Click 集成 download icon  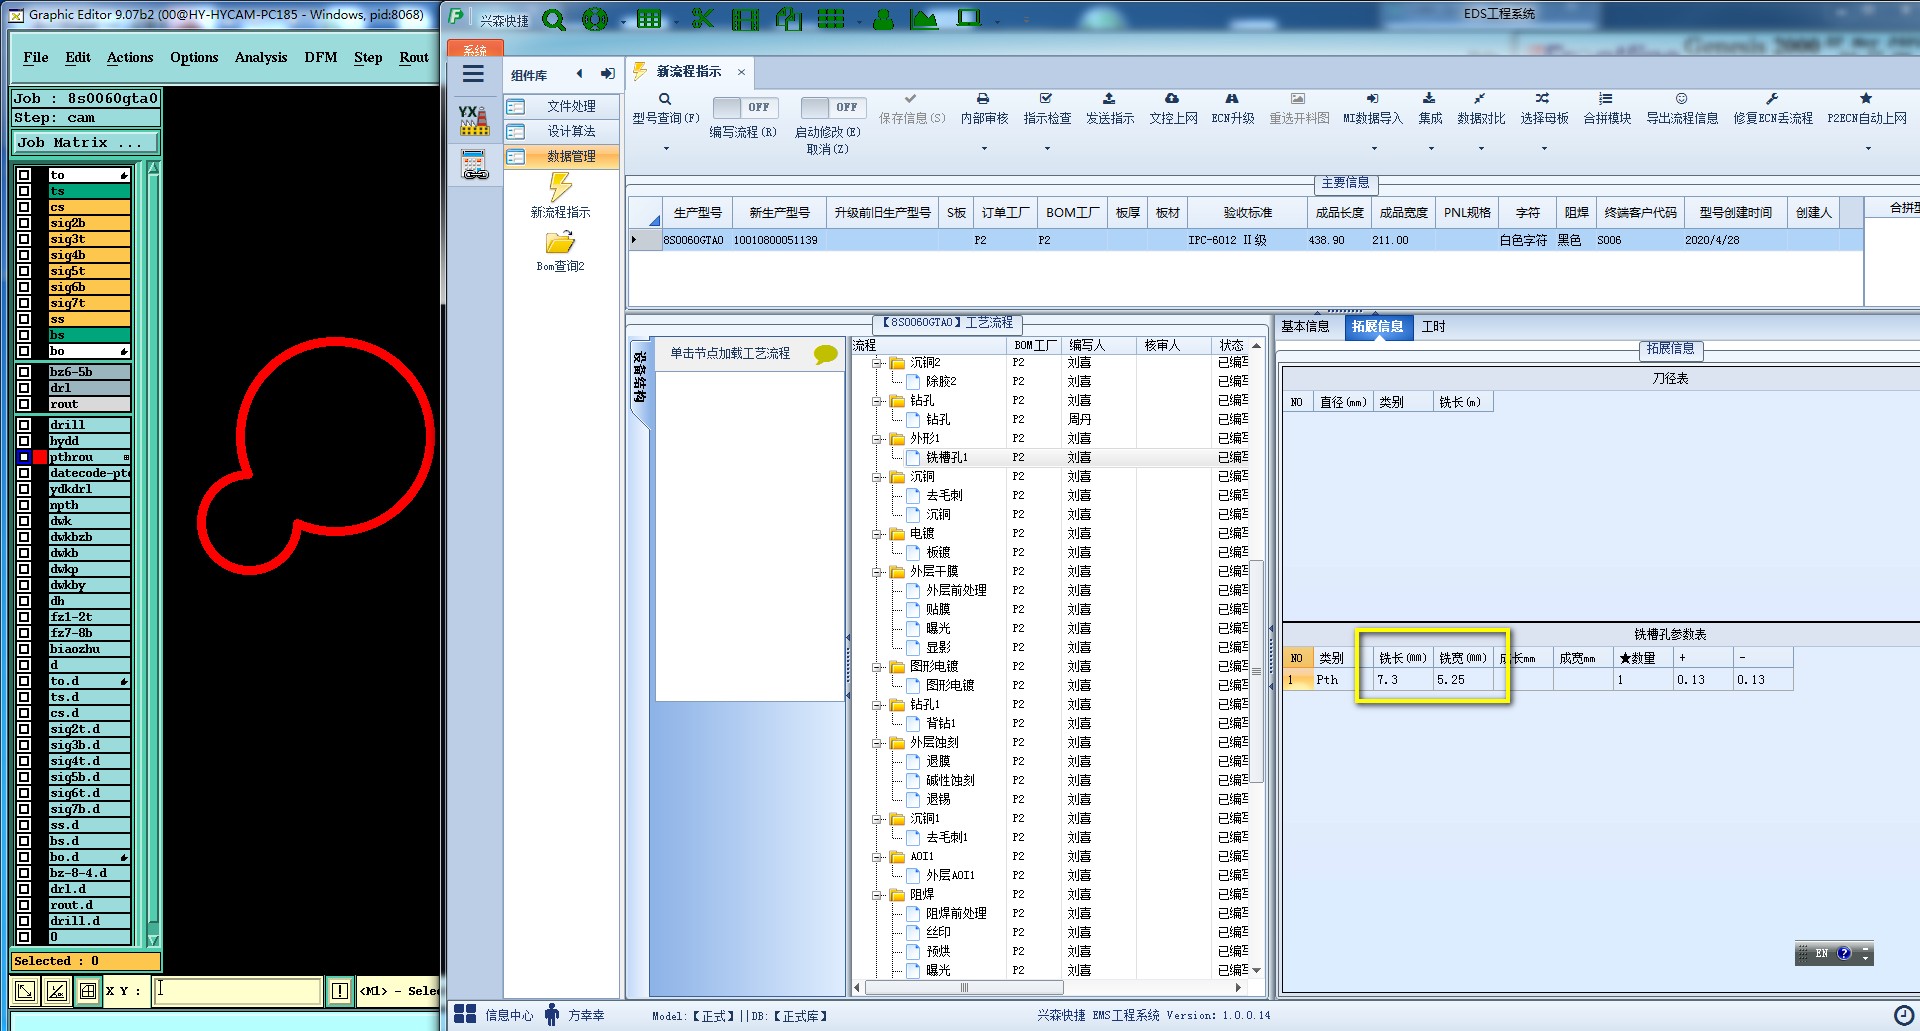(1429, 99)
